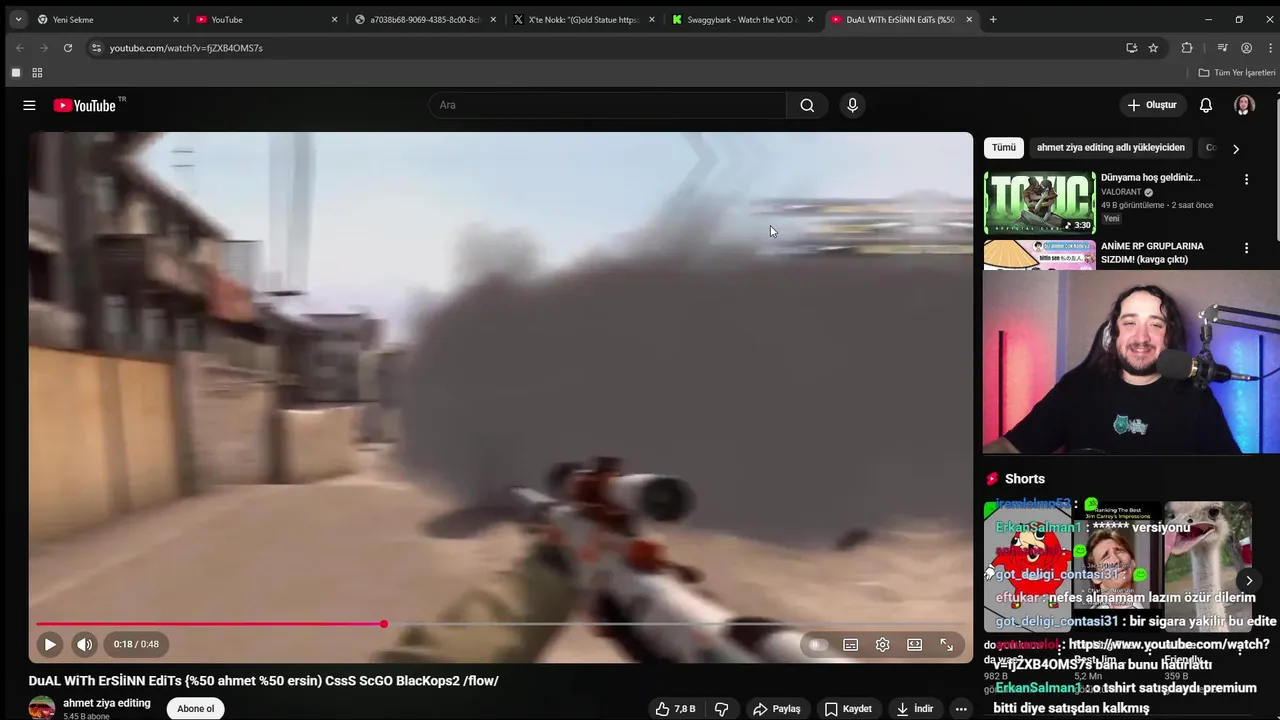Open the media controls icon in toolbar
1280x720 pixels.
tap(1222, 48)
